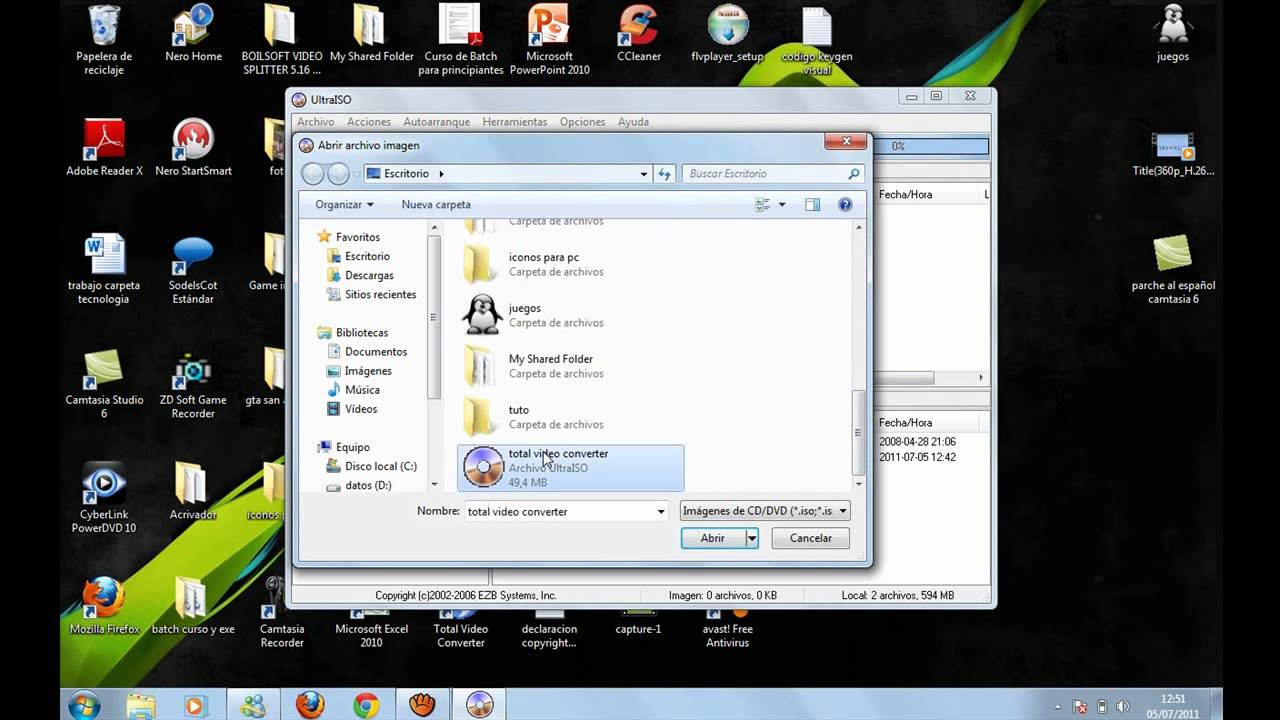Launch Nero Home desktop shortcut
1280x720 pixels.
coord(193,34)
